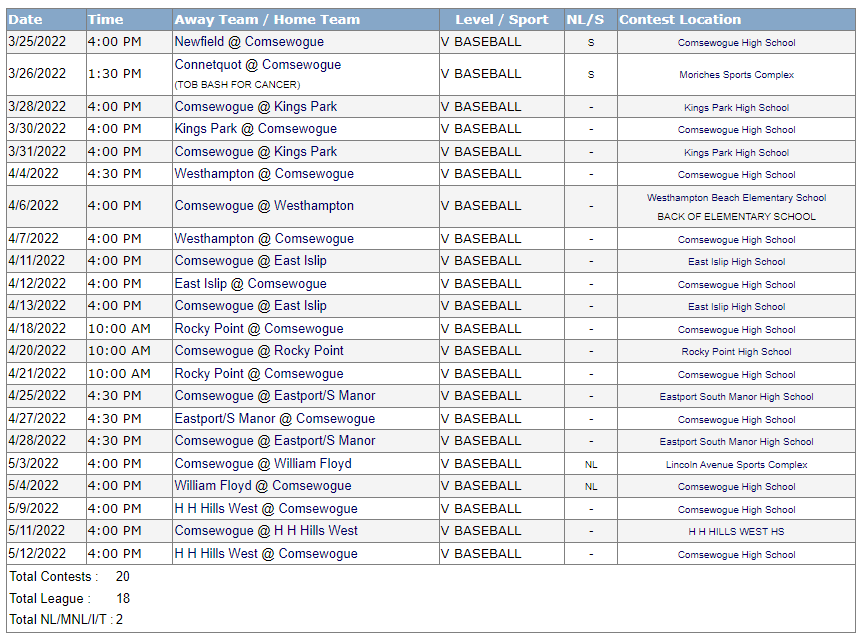The width and height of the screenshot is (862, 641).
Task: Open Comsewogue @ Eastport/S Manor on 4/25/2022
Action: click(x=275, y=396)
